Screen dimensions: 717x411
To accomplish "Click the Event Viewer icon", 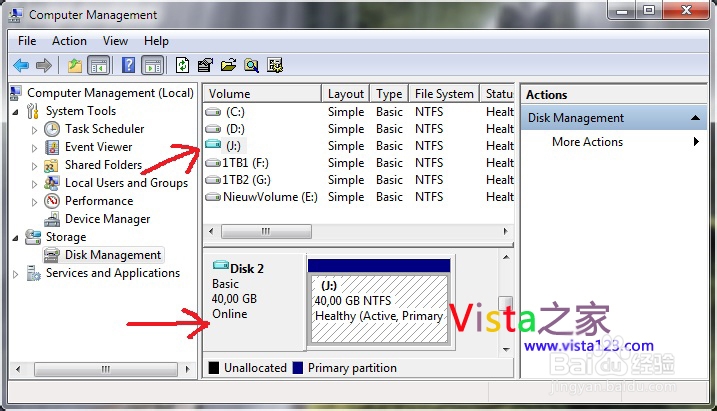I will [x=52, y=147].
